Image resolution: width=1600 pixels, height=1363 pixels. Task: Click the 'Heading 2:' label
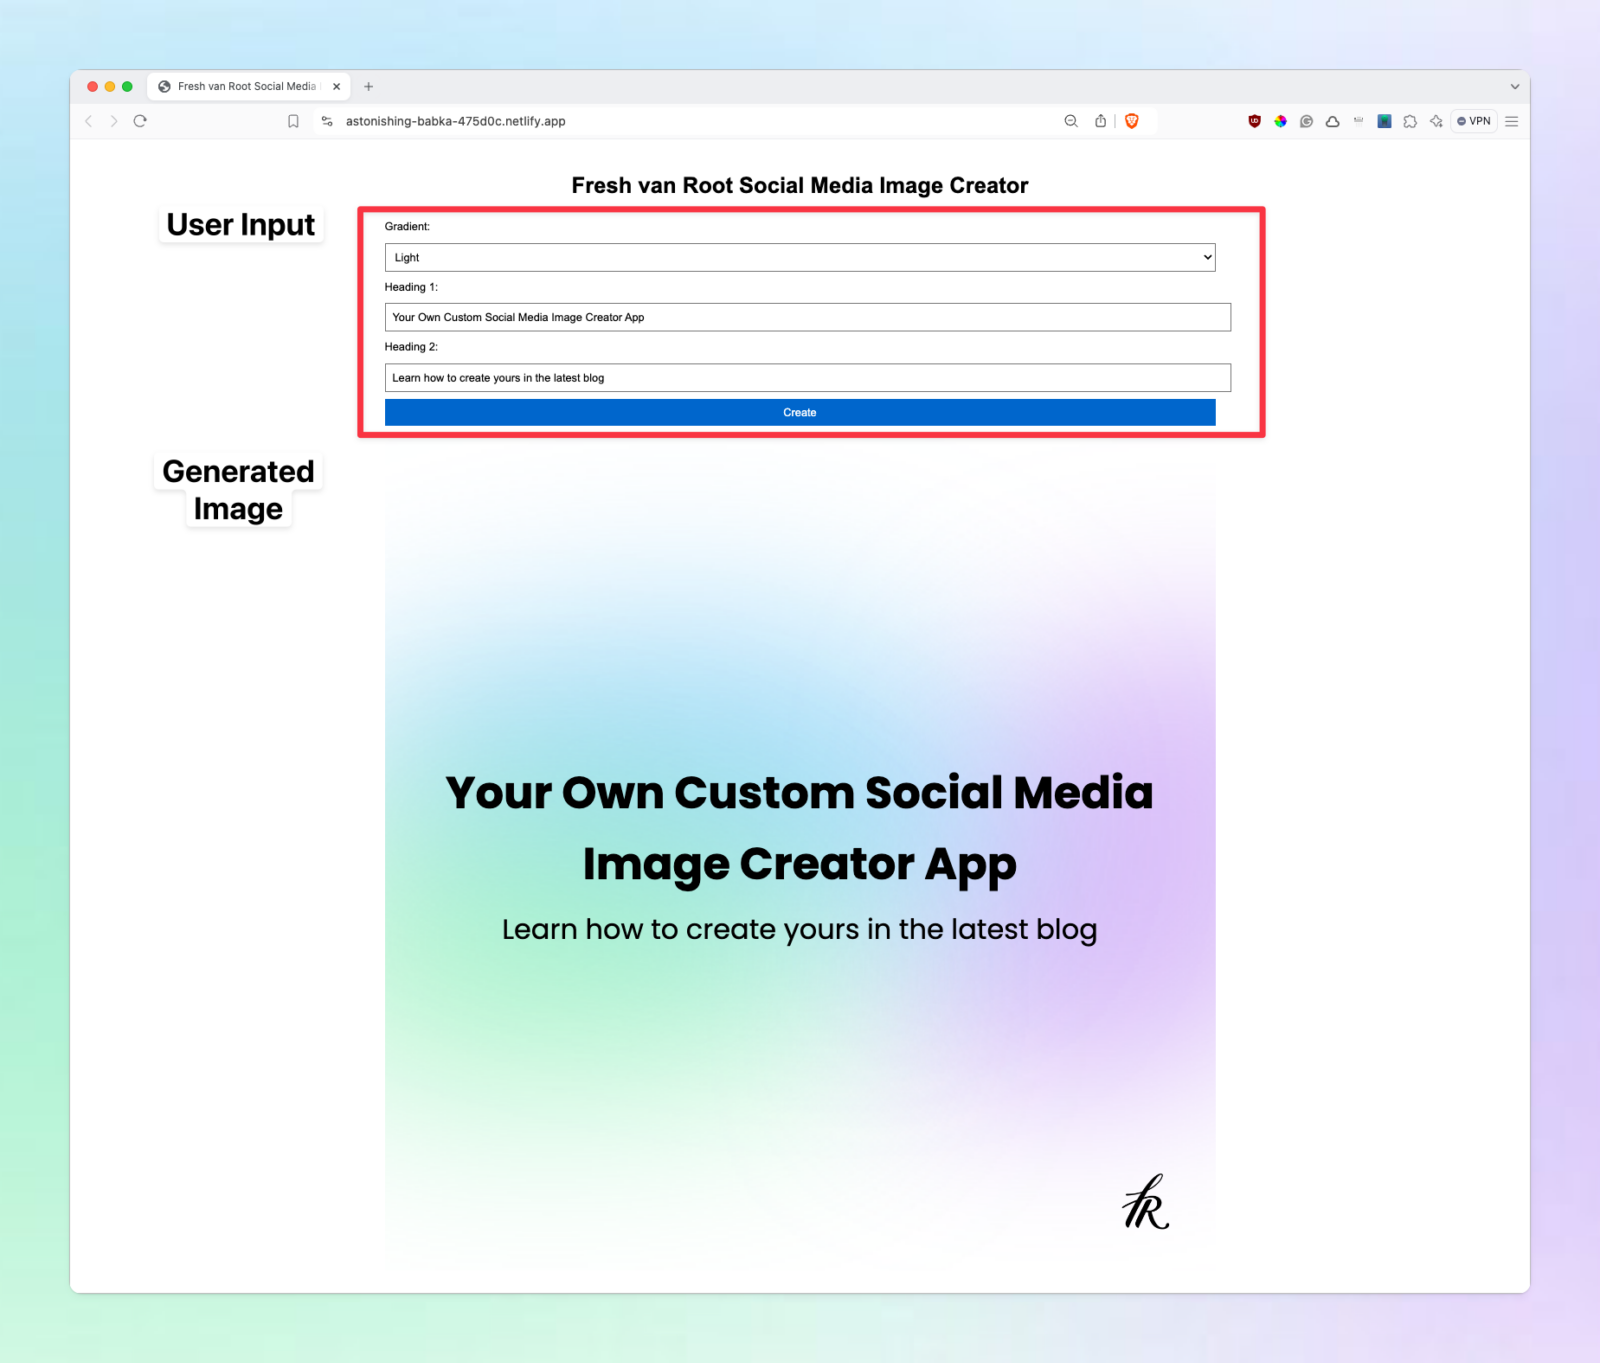click(411, 347)
